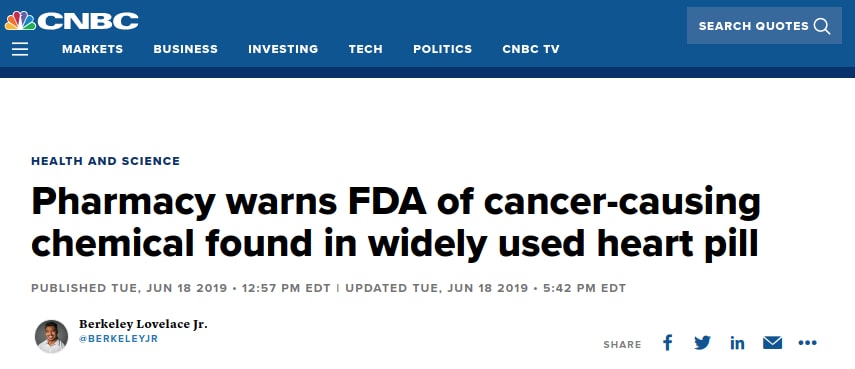Open more share options ellipsis
855x369 pixels.
[808, 343]
